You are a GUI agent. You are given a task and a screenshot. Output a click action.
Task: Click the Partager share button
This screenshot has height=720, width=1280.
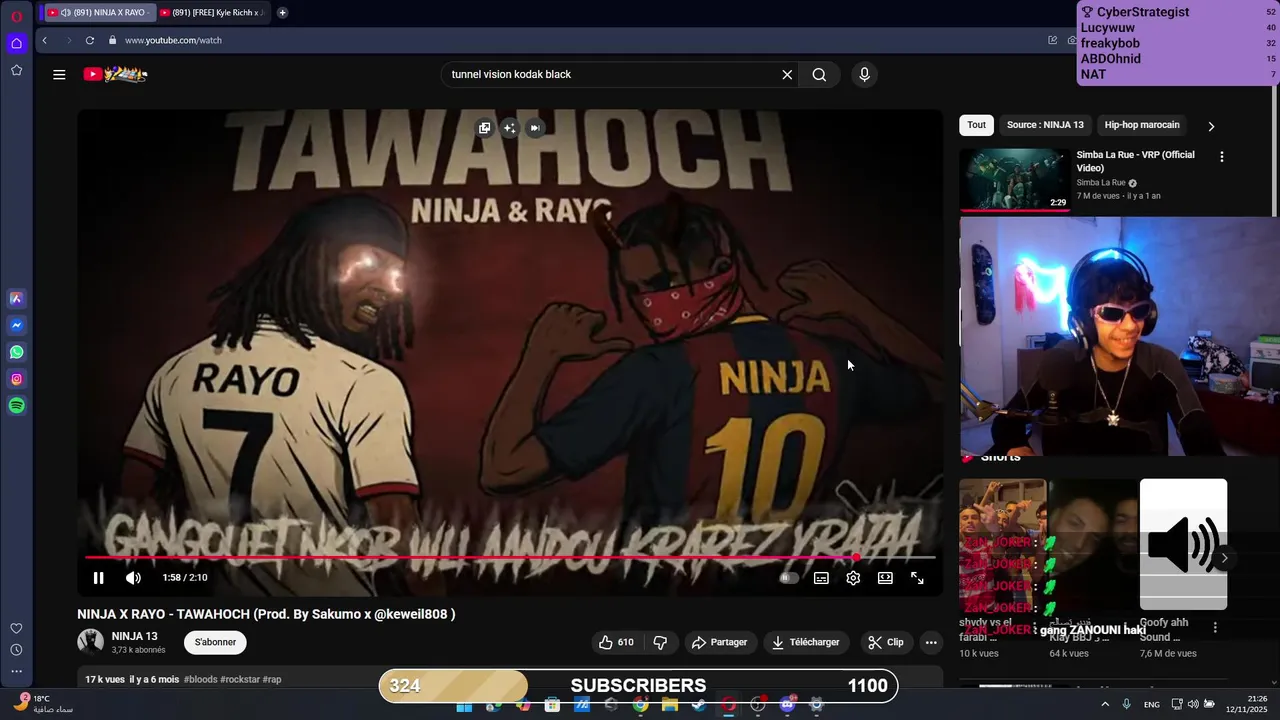coord(719,642)
